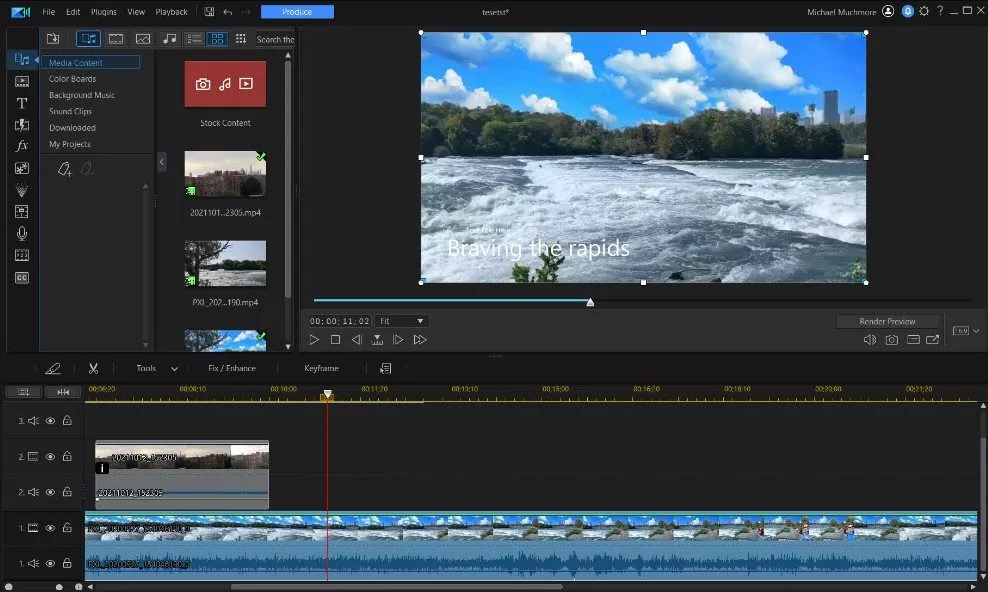Click the preview playback seek slider
This screenshot has width=988, height=592.
[x=589, y=301]
